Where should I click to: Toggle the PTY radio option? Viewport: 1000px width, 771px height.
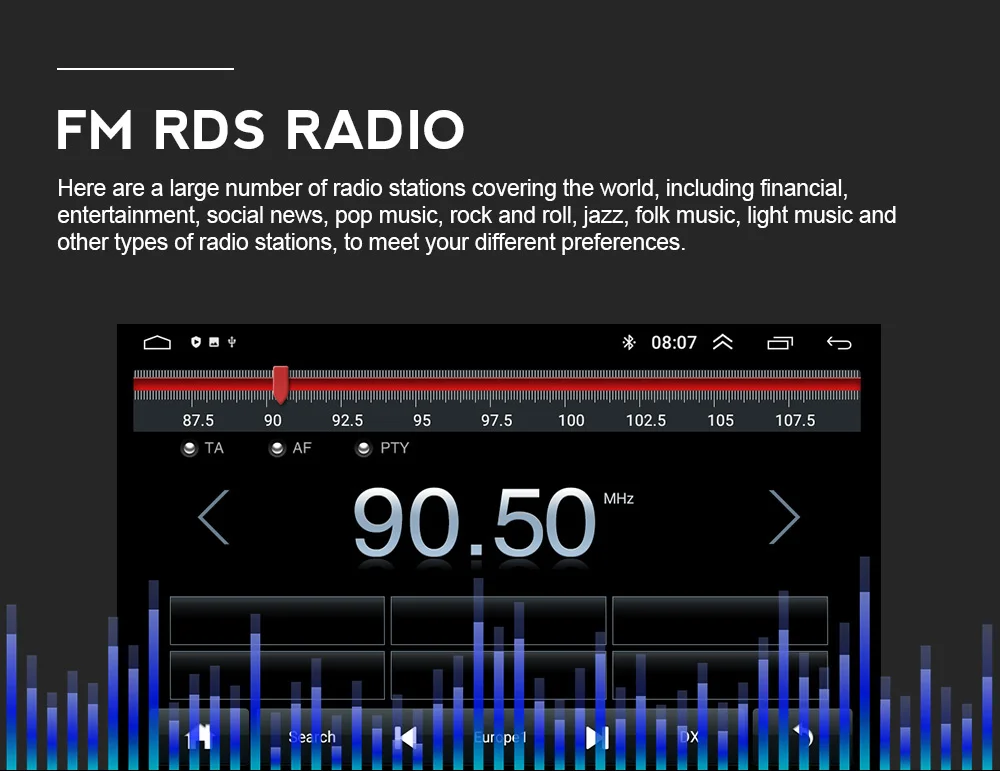(381, 448)
